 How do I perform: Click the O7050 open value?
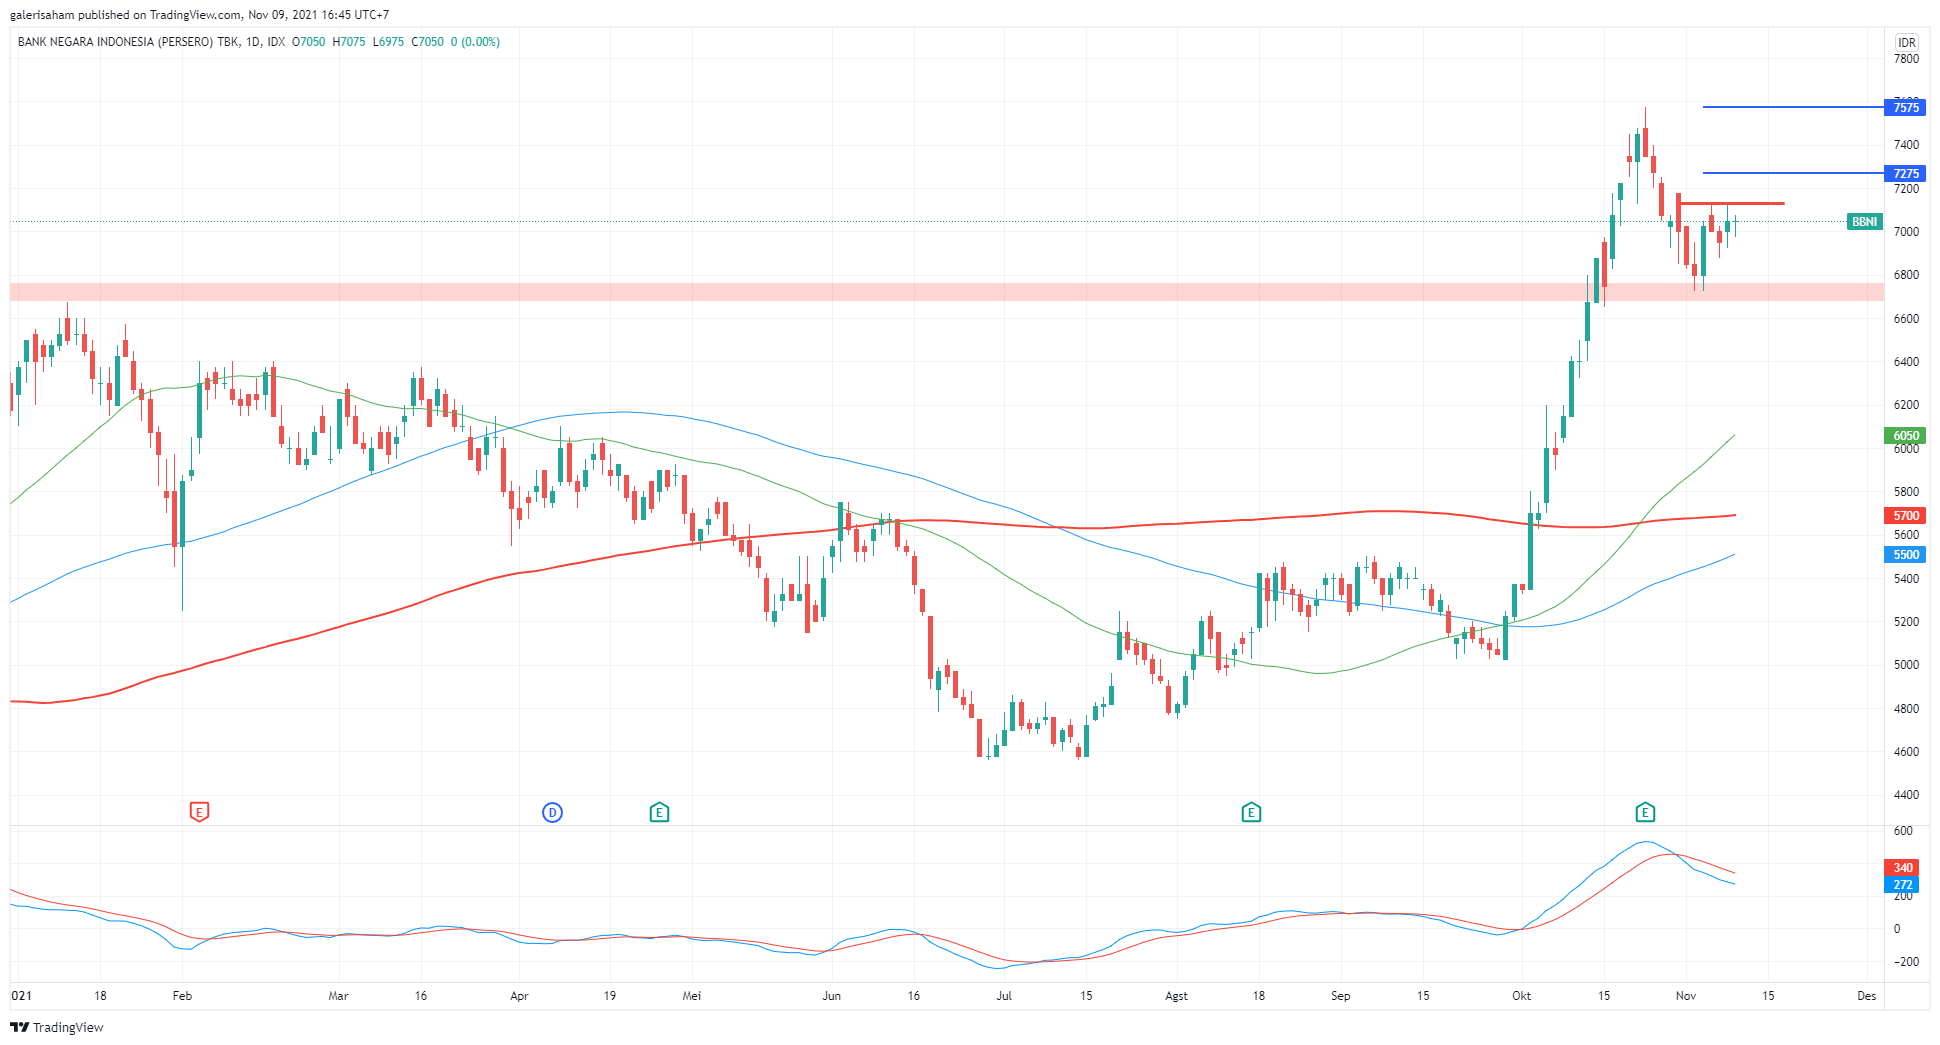coord(308,42)
